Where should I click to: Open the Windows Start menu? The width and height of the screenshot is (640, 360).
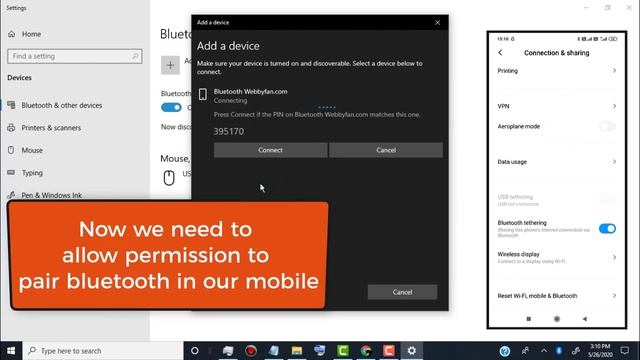[11, 351]
